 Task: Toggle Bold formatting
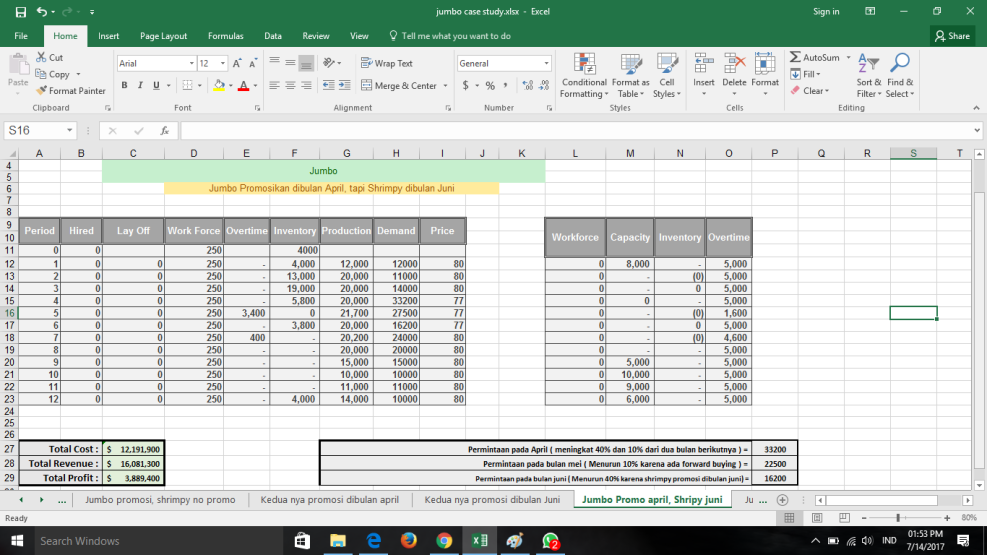coord(125,86)
